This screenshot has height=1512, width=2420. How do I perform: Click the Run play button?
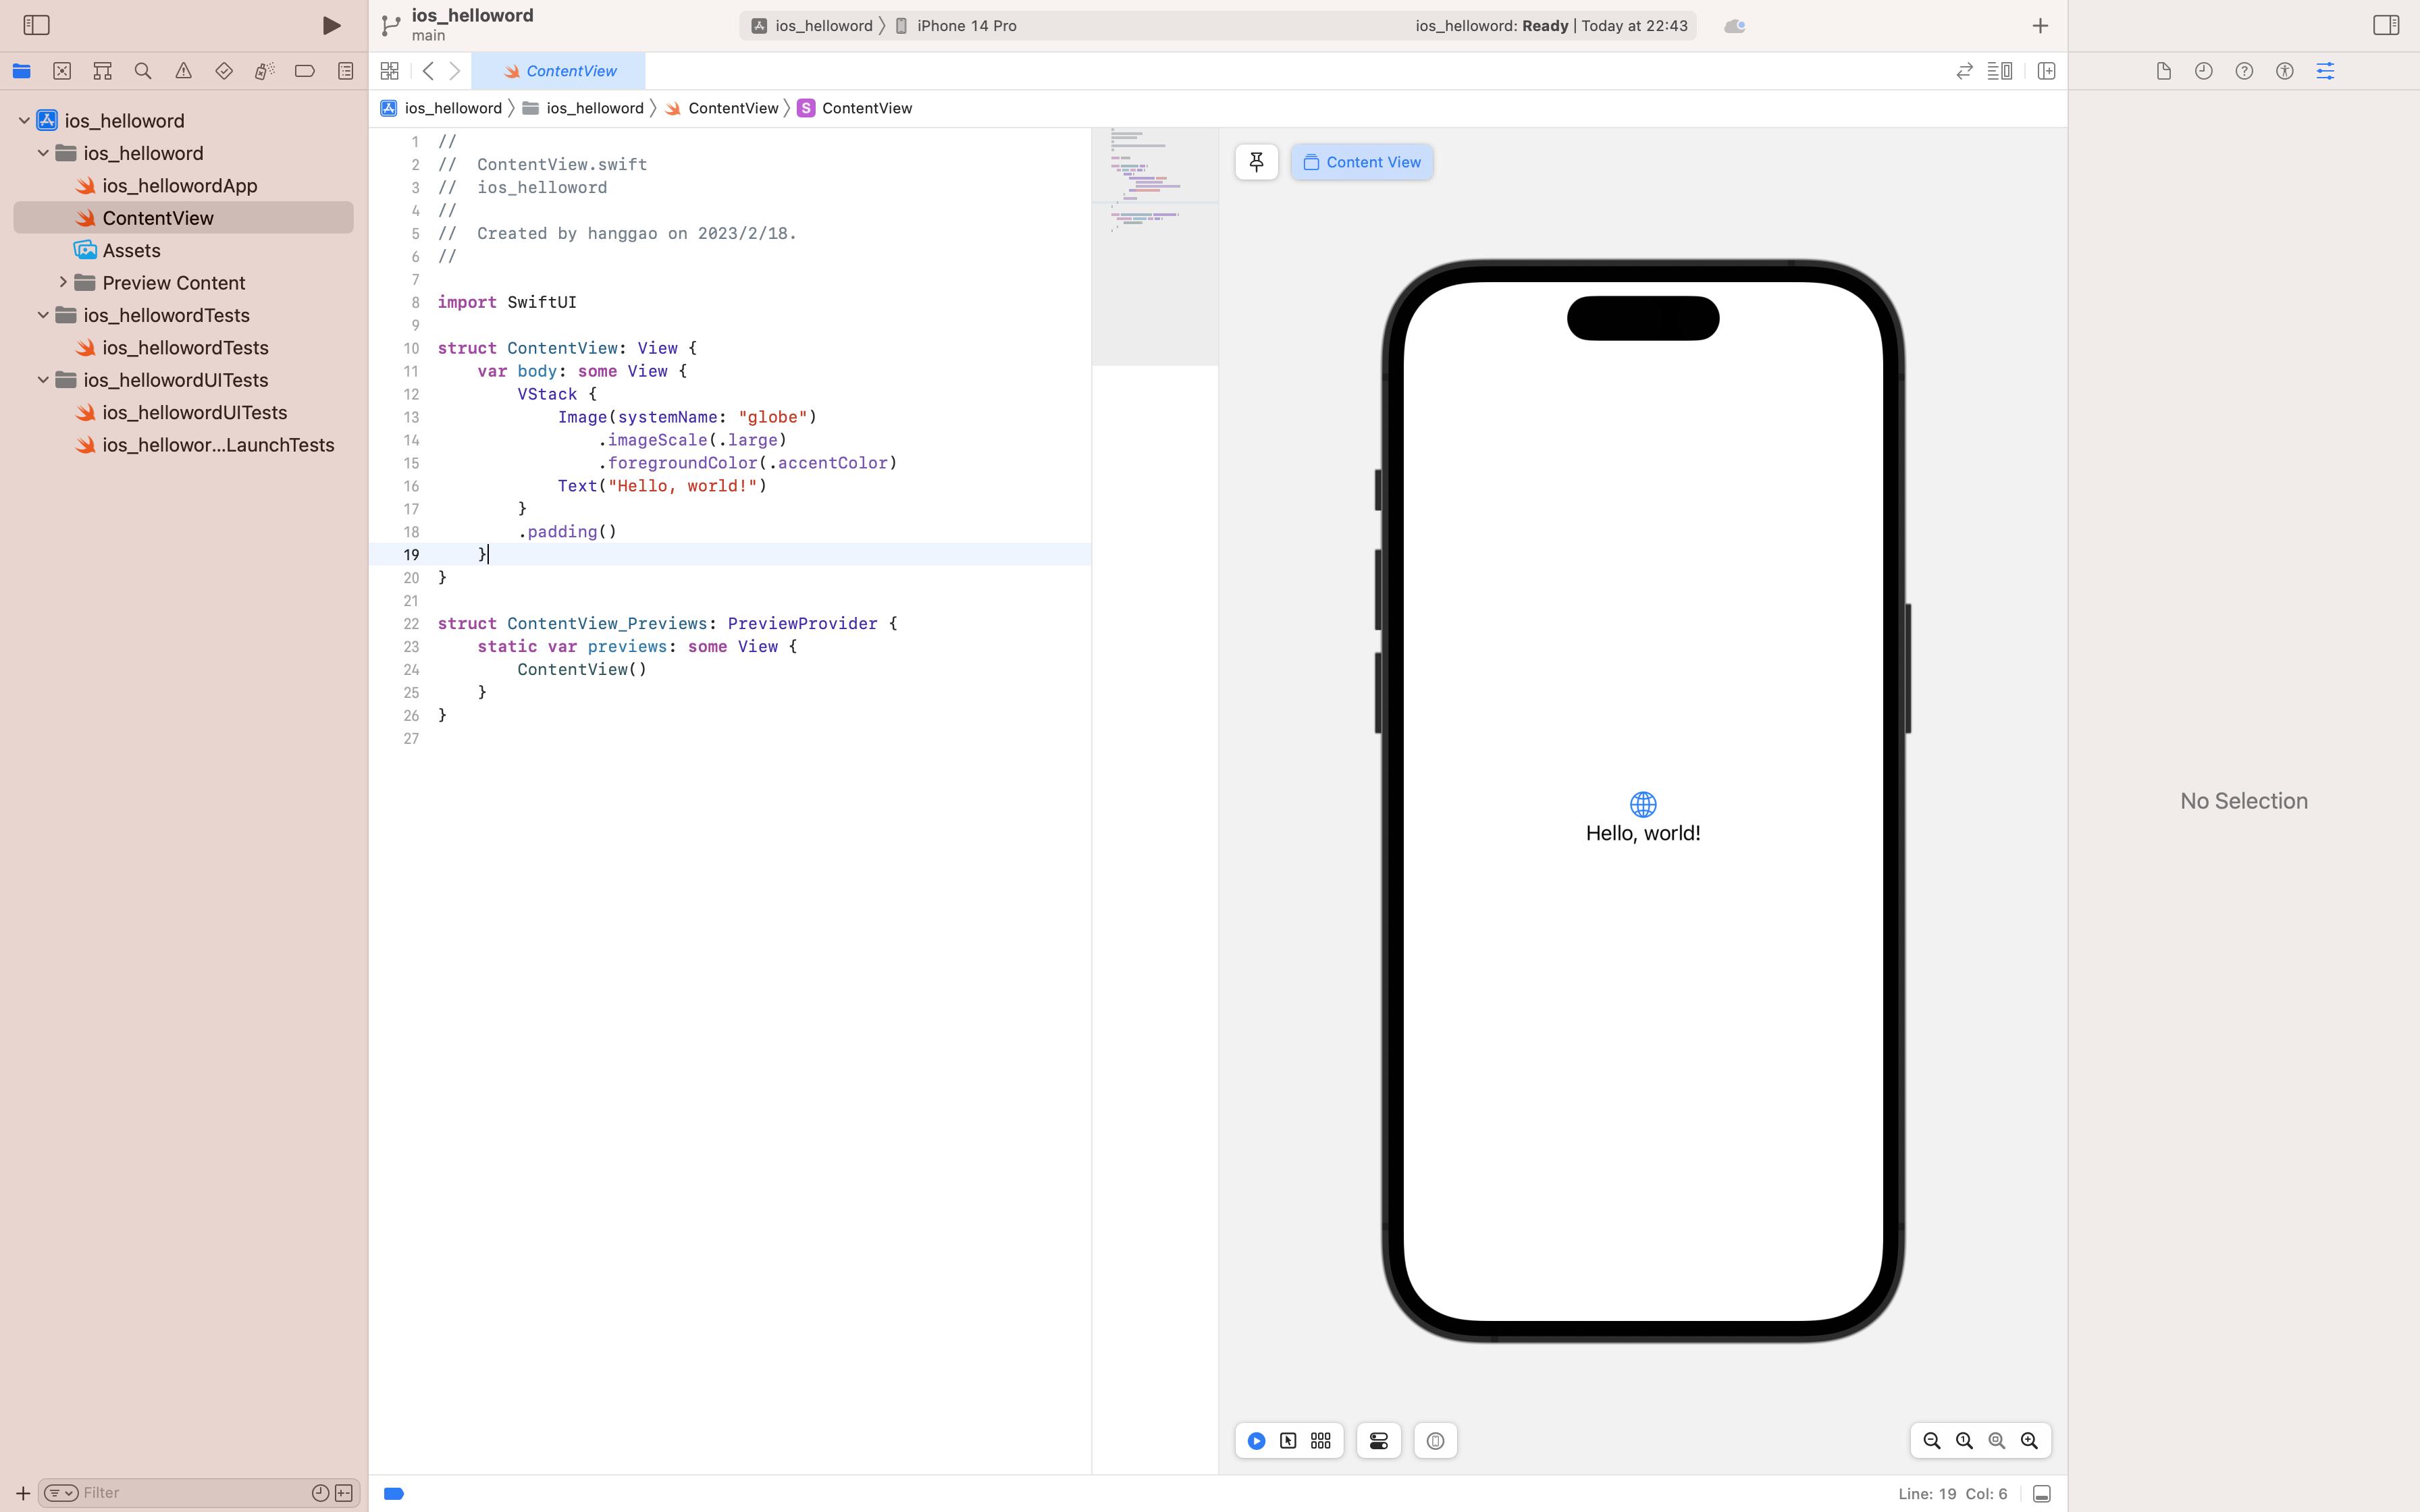[331, 26]
